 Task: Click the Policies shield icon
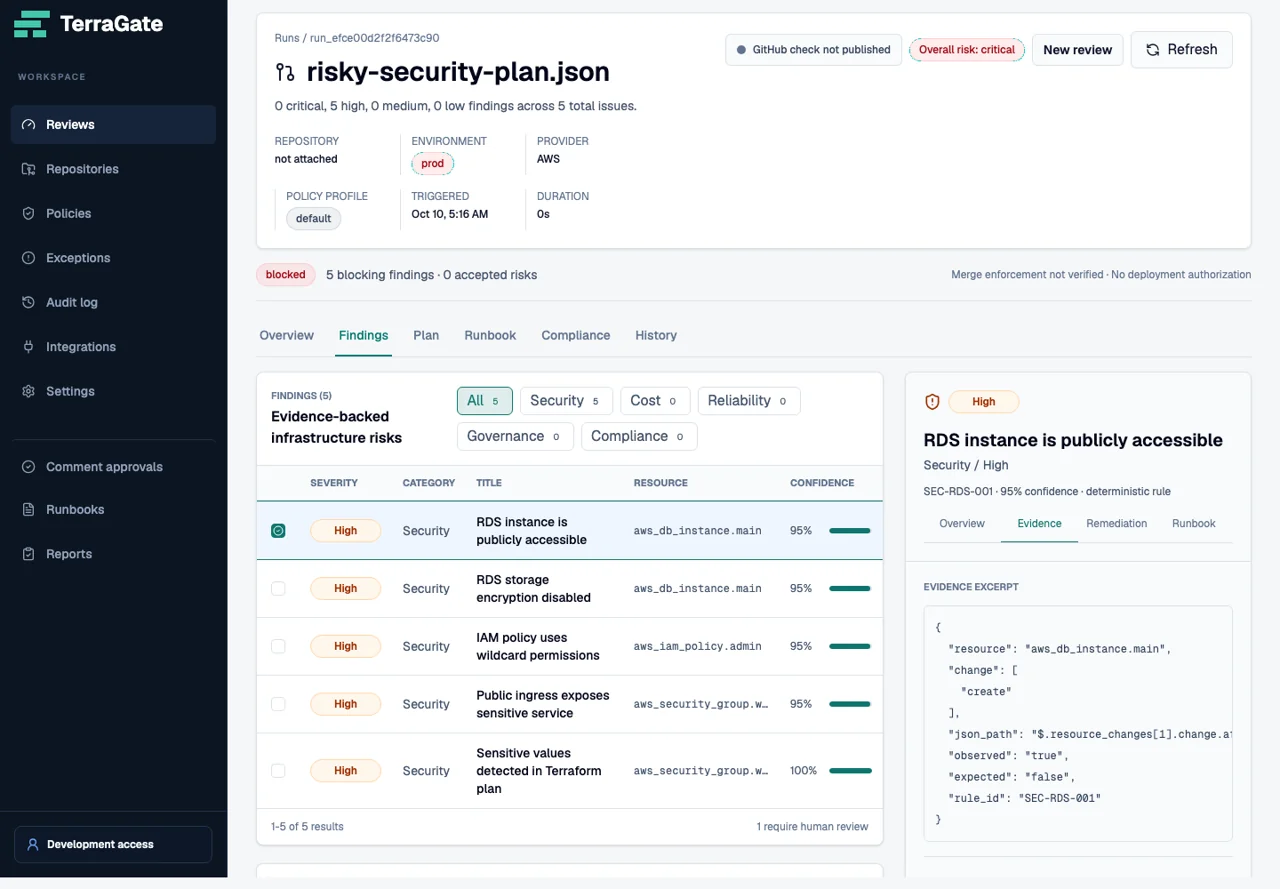click(x=28, y=213)
